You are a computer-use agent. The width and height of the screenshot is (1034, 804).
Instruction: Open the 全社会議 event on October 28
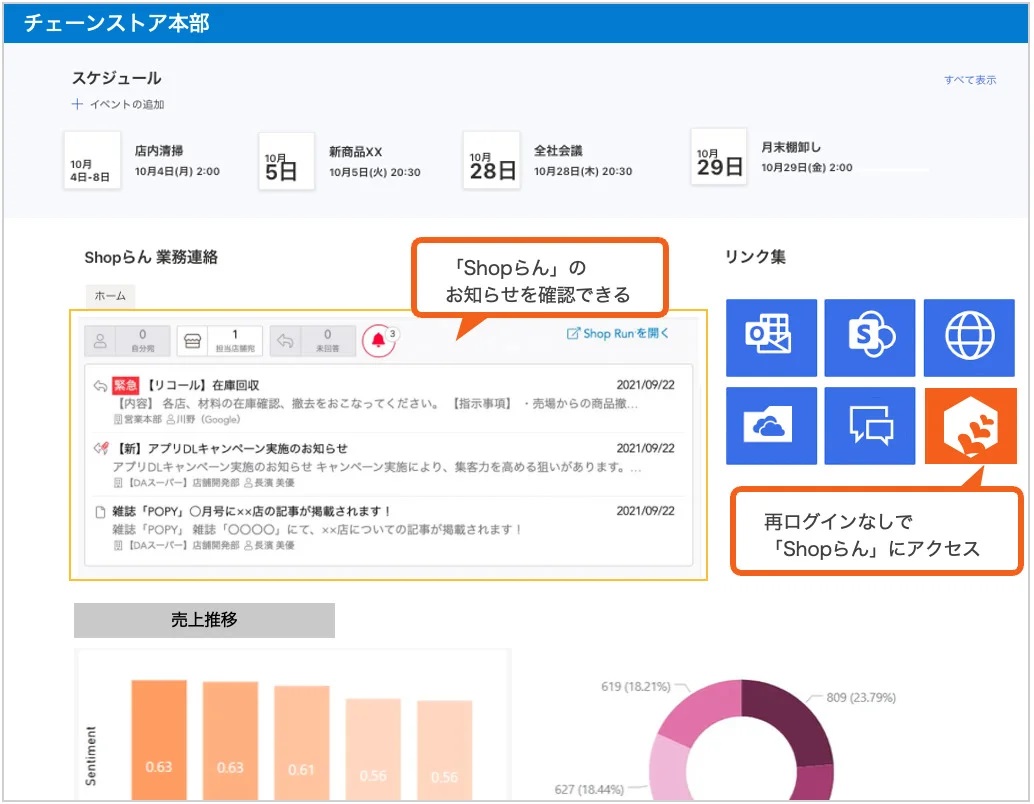click(x=557, y=151)
